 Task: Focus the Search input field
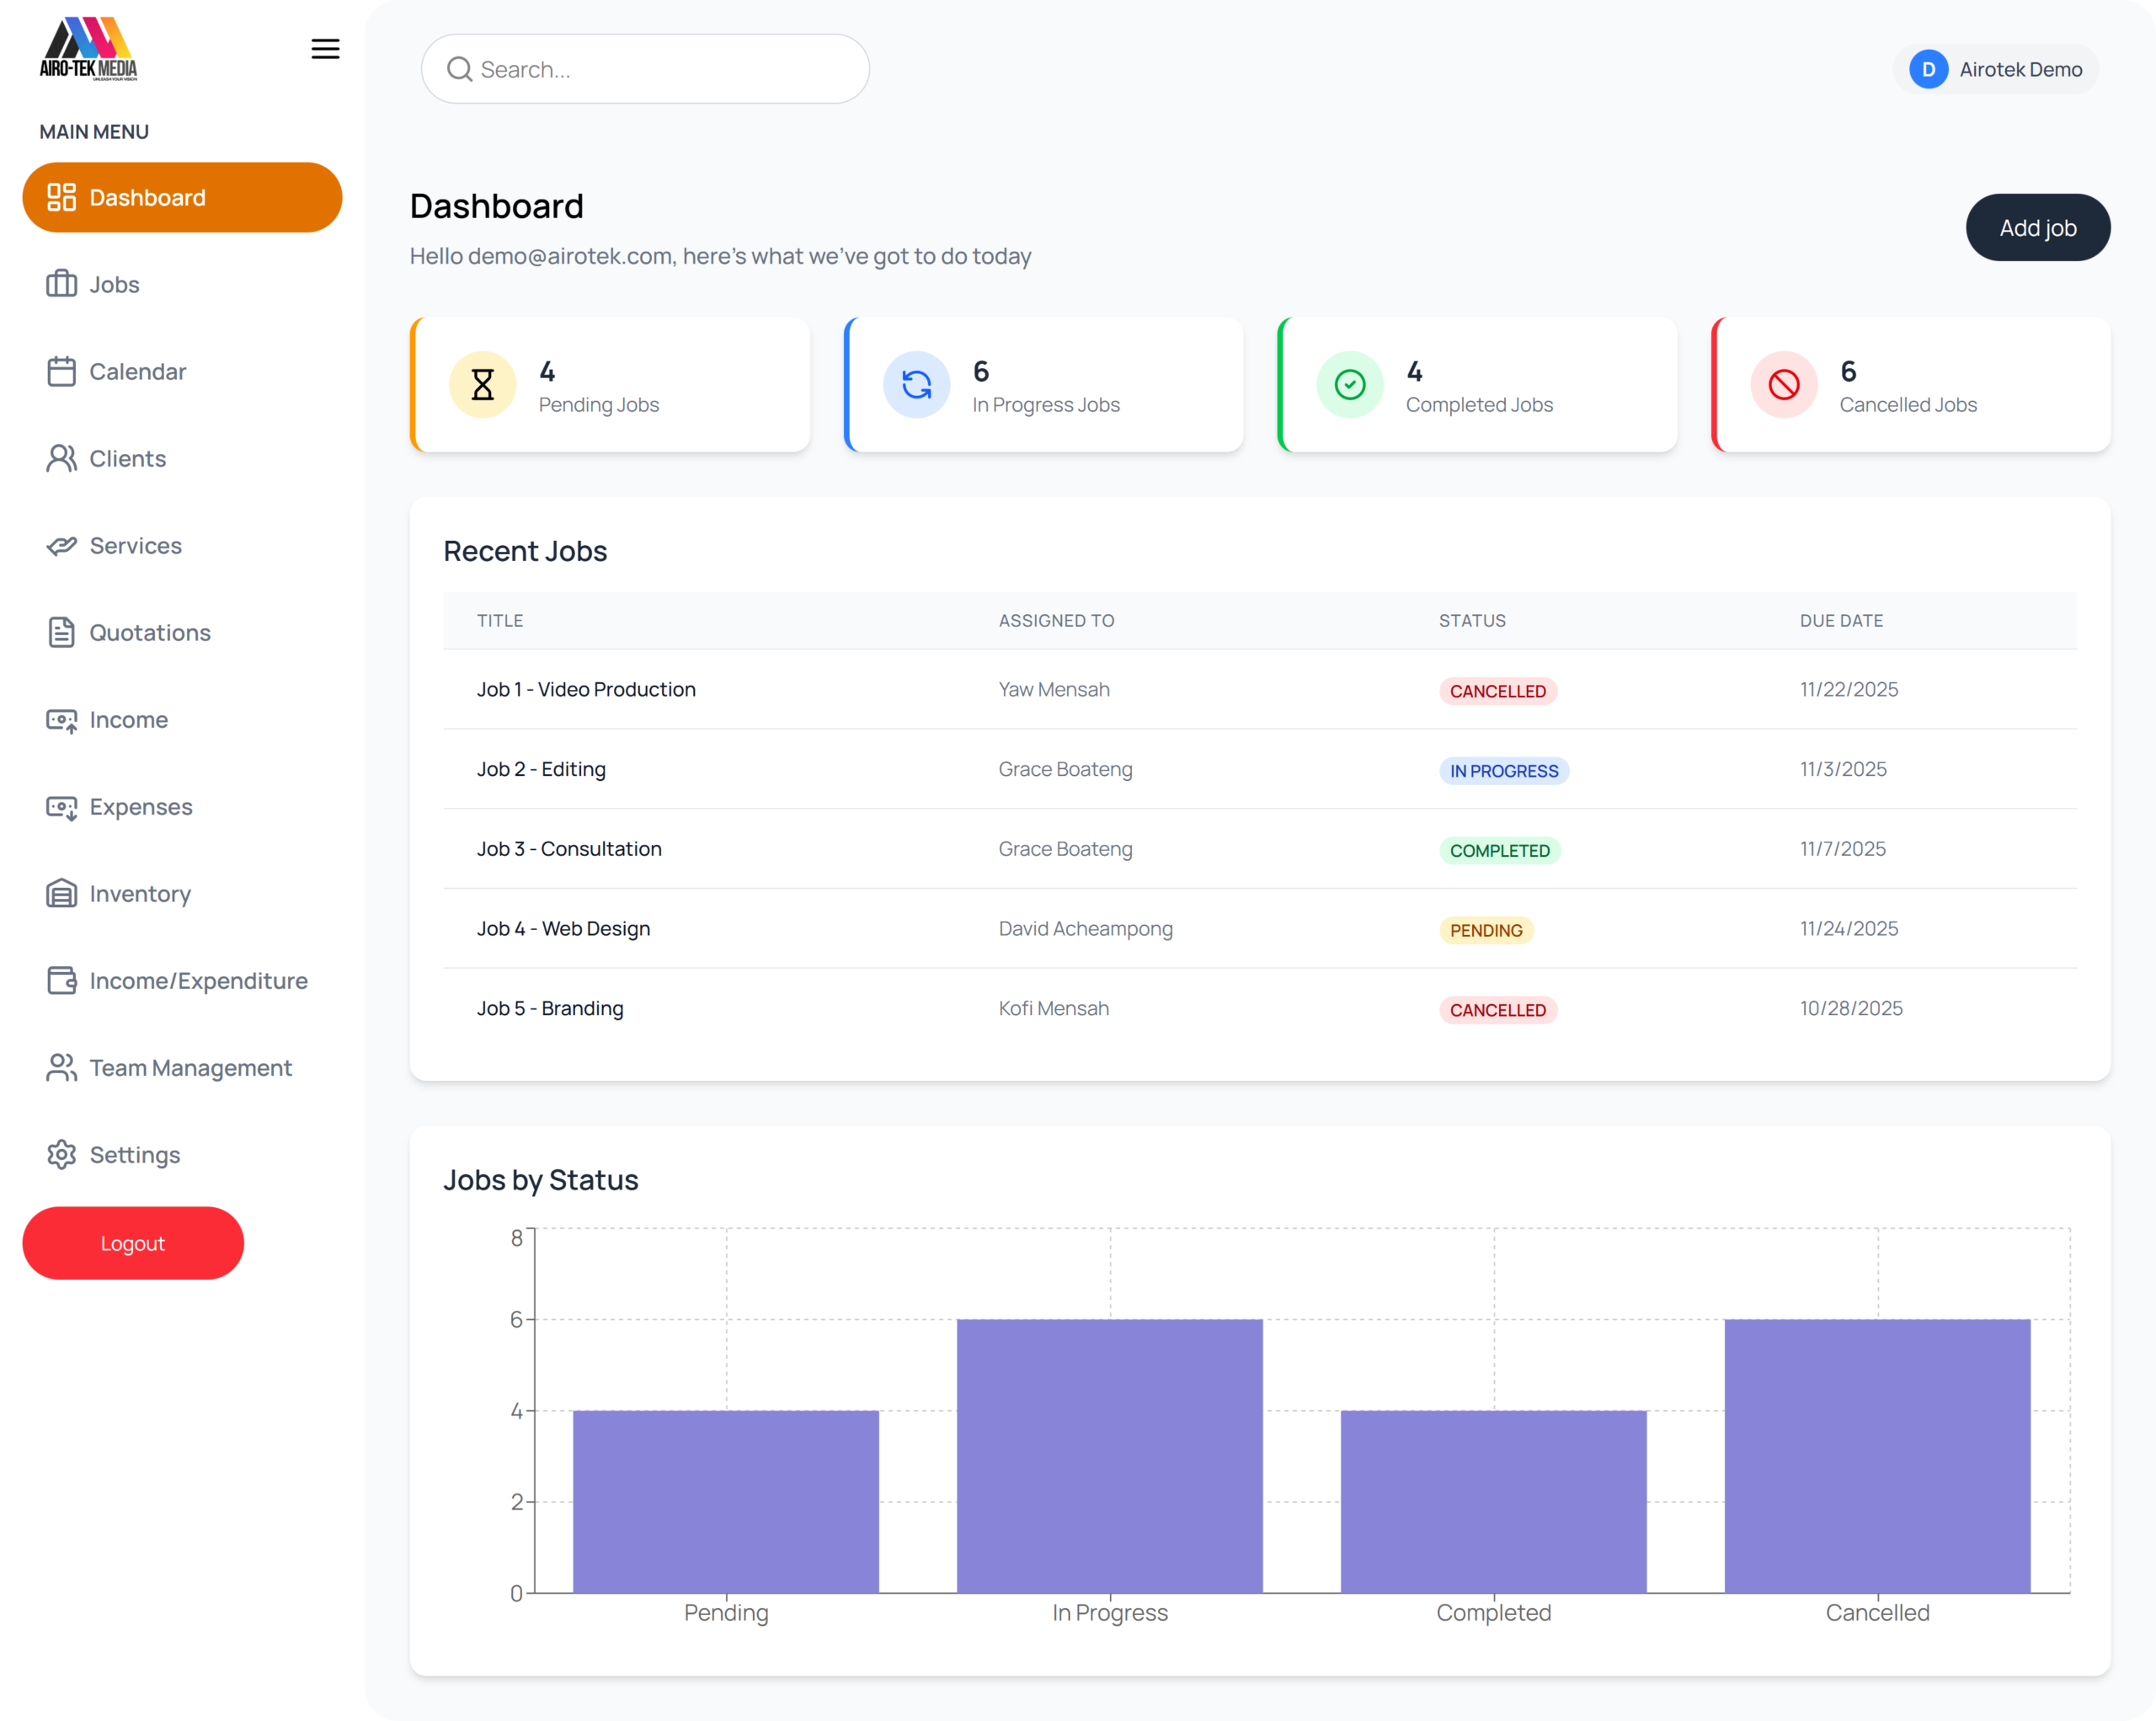(660, 69)
